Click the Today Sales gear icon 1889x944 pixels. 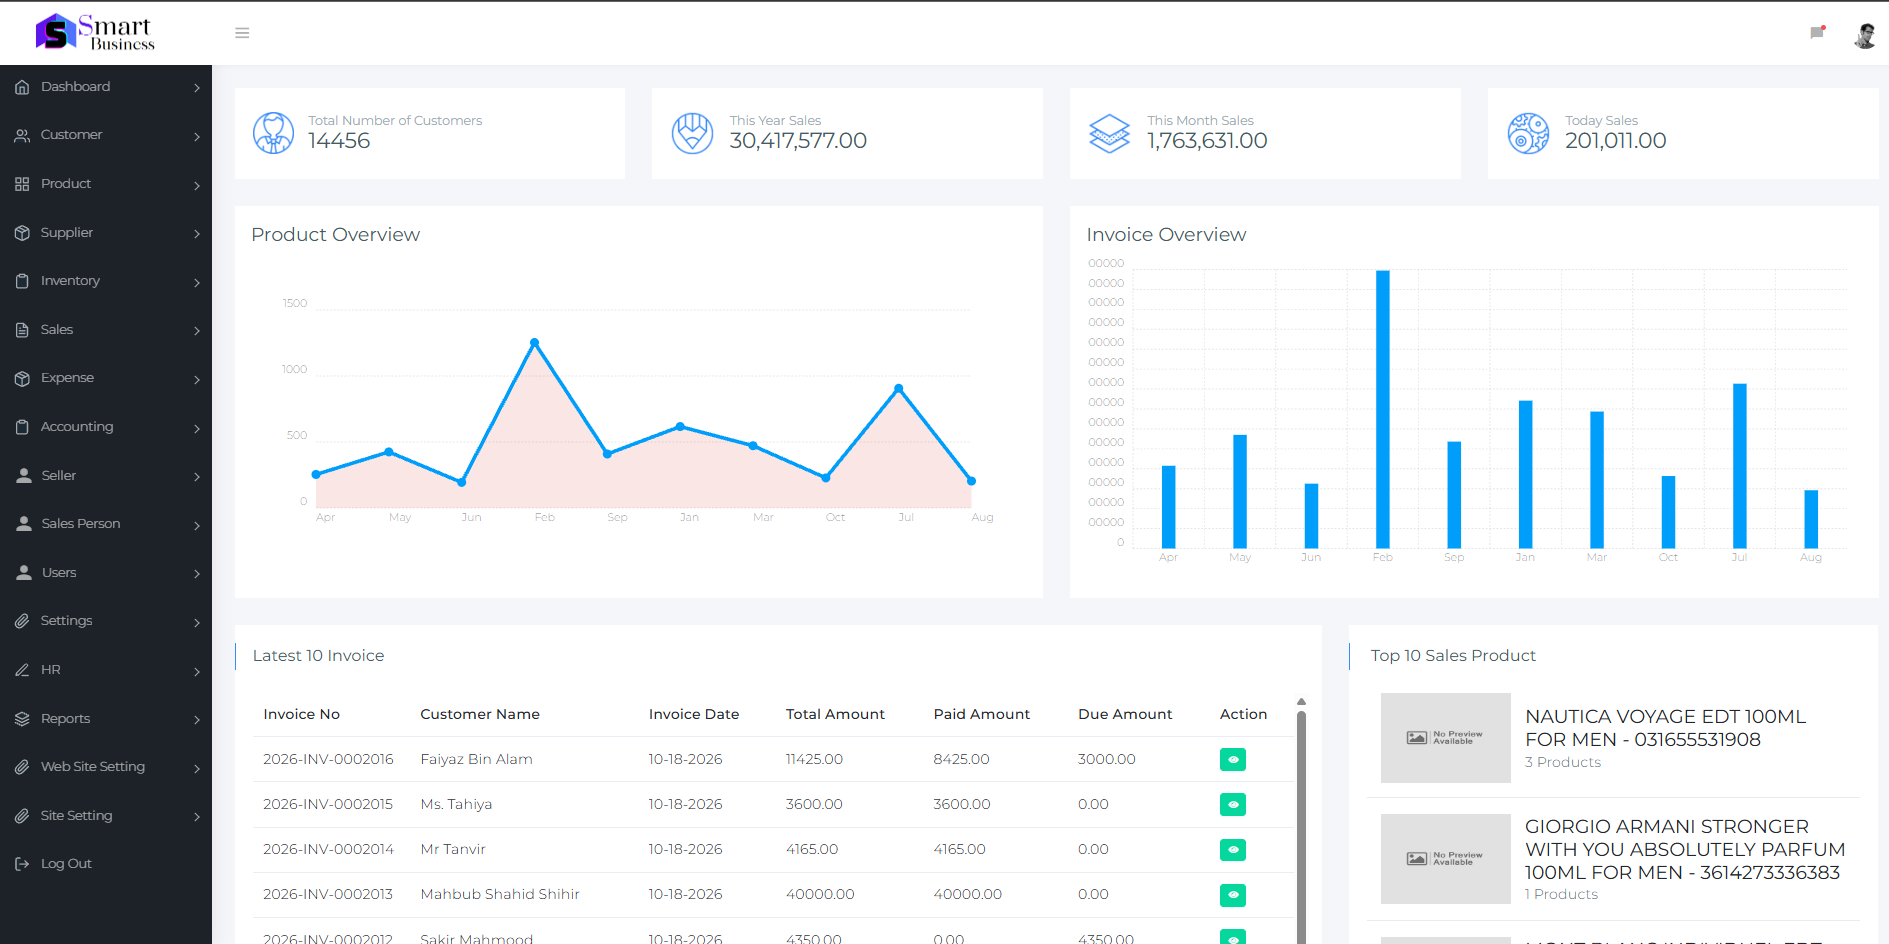1528,133
